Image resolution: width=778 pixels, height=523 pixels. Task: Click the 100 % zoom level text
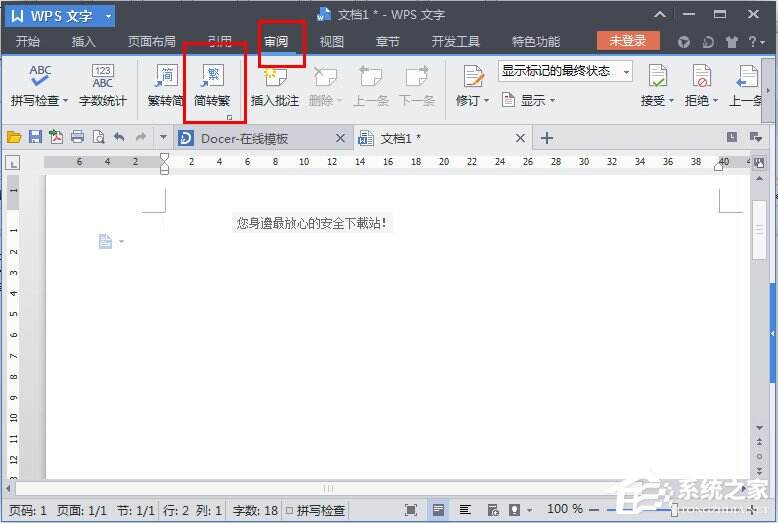pyautogui.click(x=565, y=509)
